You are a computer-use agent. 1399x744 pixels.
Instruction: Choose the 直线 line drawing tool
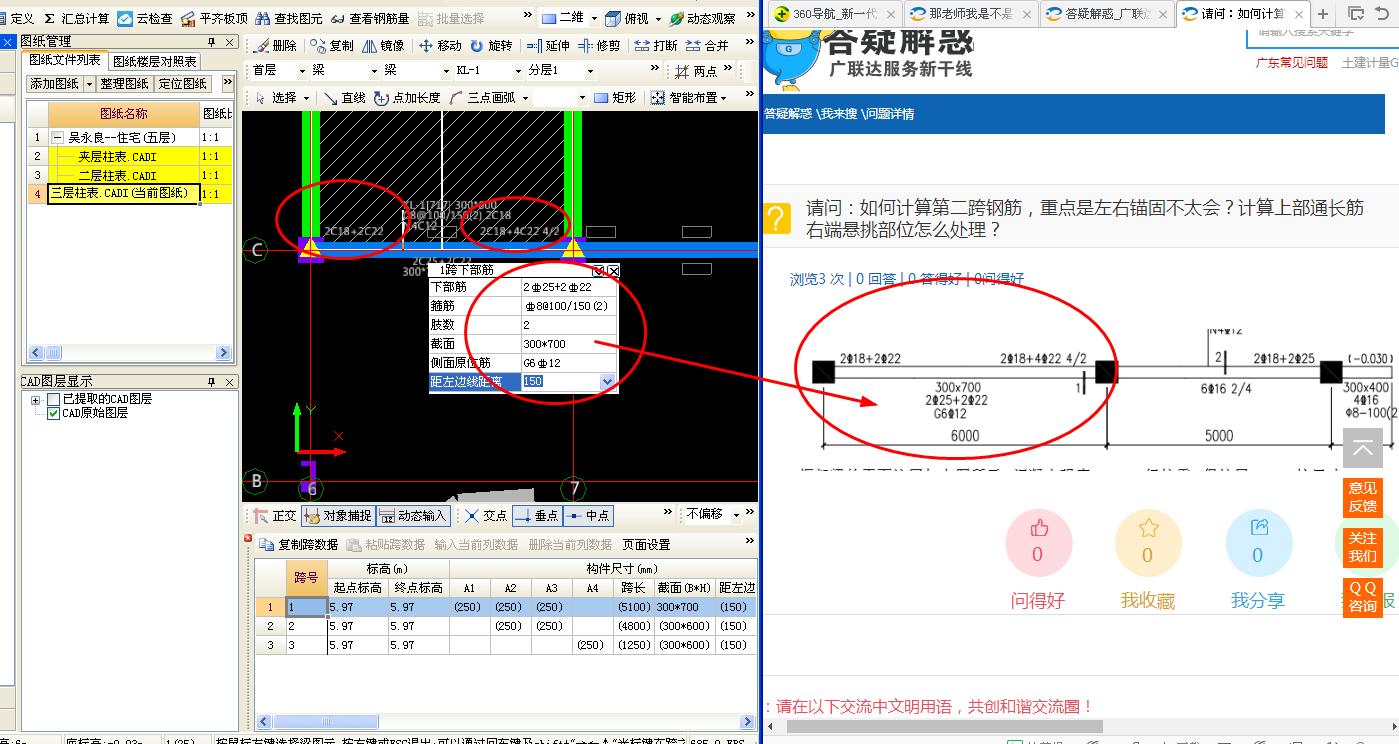pos(343,98)
